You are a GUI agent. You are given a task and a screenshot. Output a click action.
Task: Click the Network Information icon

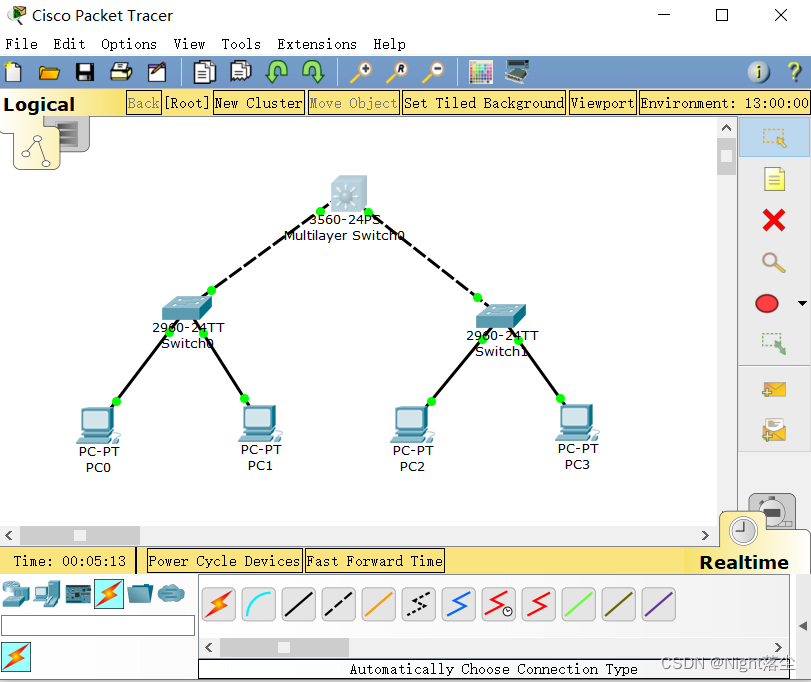pyautogui.click(x=758, y=72)
